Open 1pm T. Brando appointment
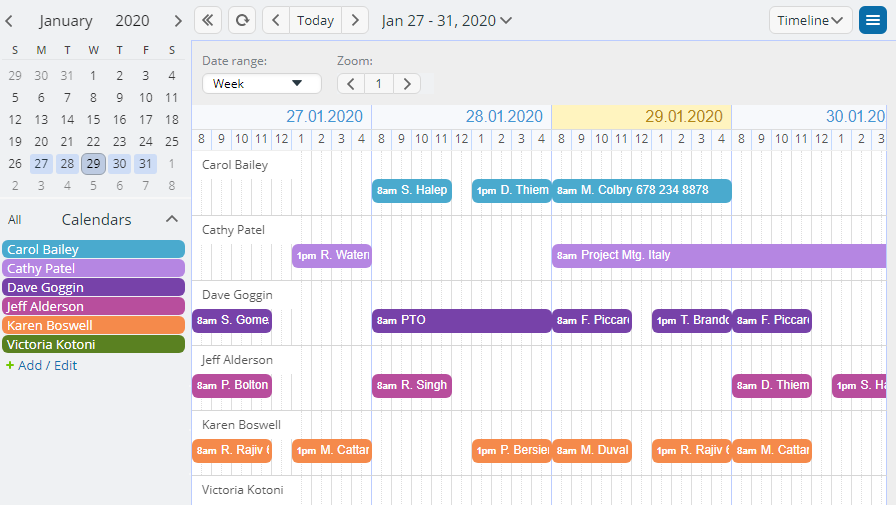Viewport: 896px width, 505px height. click(692, 320)
